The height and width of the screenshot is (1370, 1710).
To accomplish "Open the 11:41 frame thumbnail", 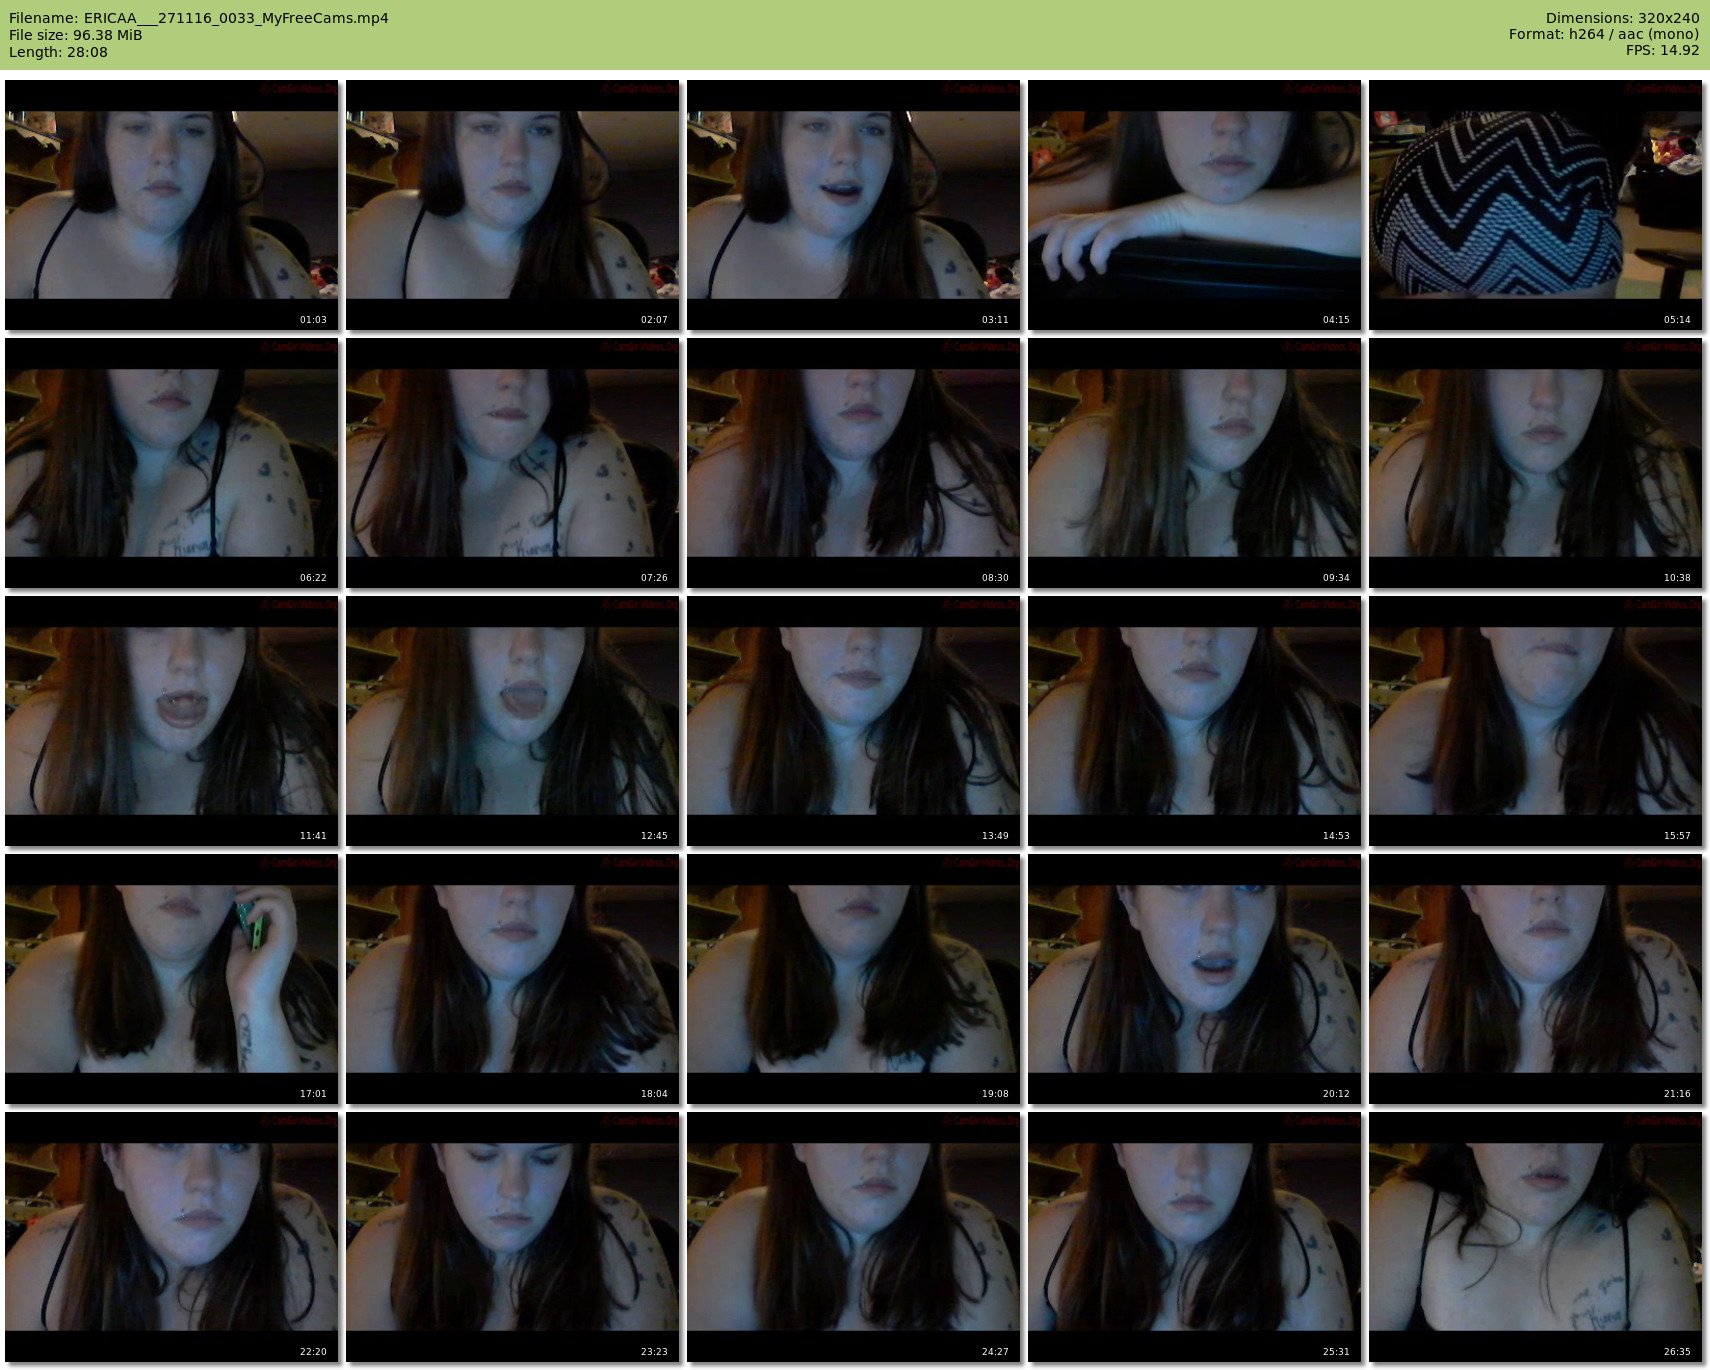I will 171,721.
